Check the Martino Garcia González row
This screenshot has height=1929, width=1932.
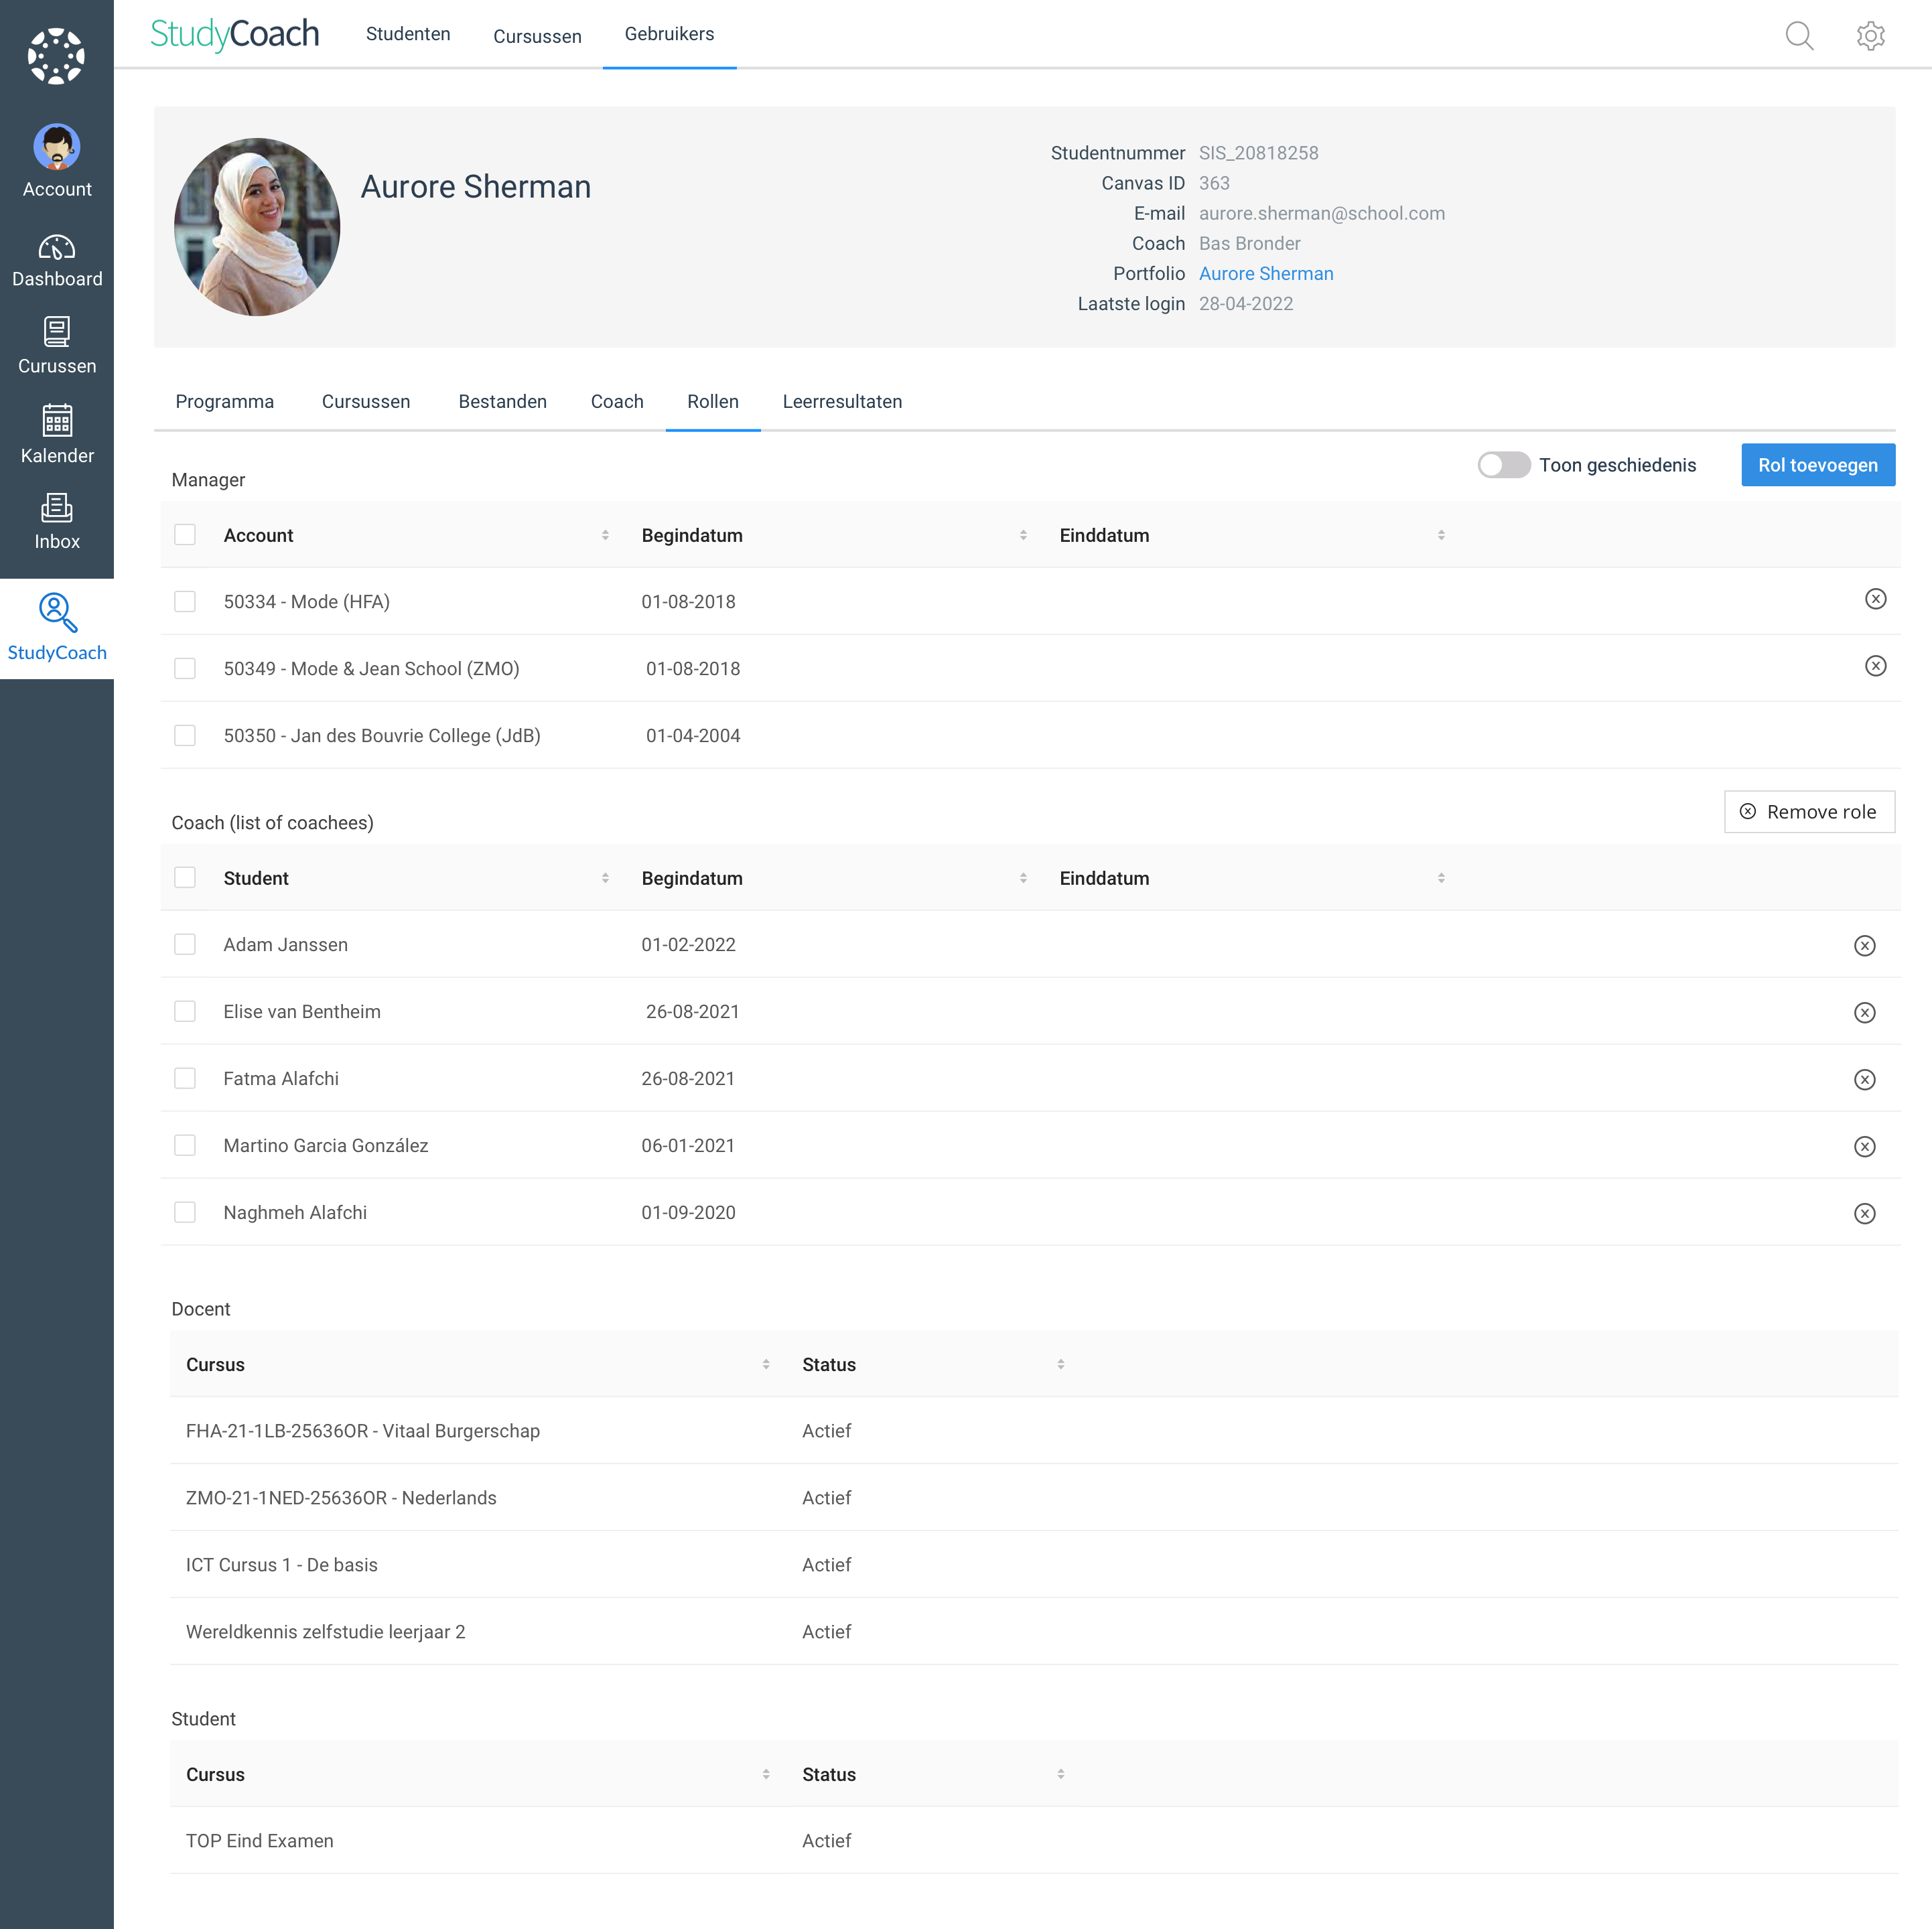point(185,1146)
